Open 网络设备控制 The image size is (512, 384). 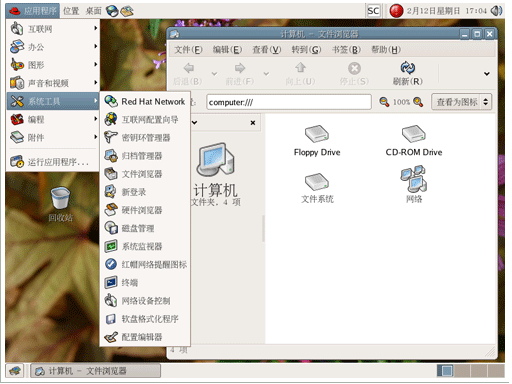[x=145, y=301]
